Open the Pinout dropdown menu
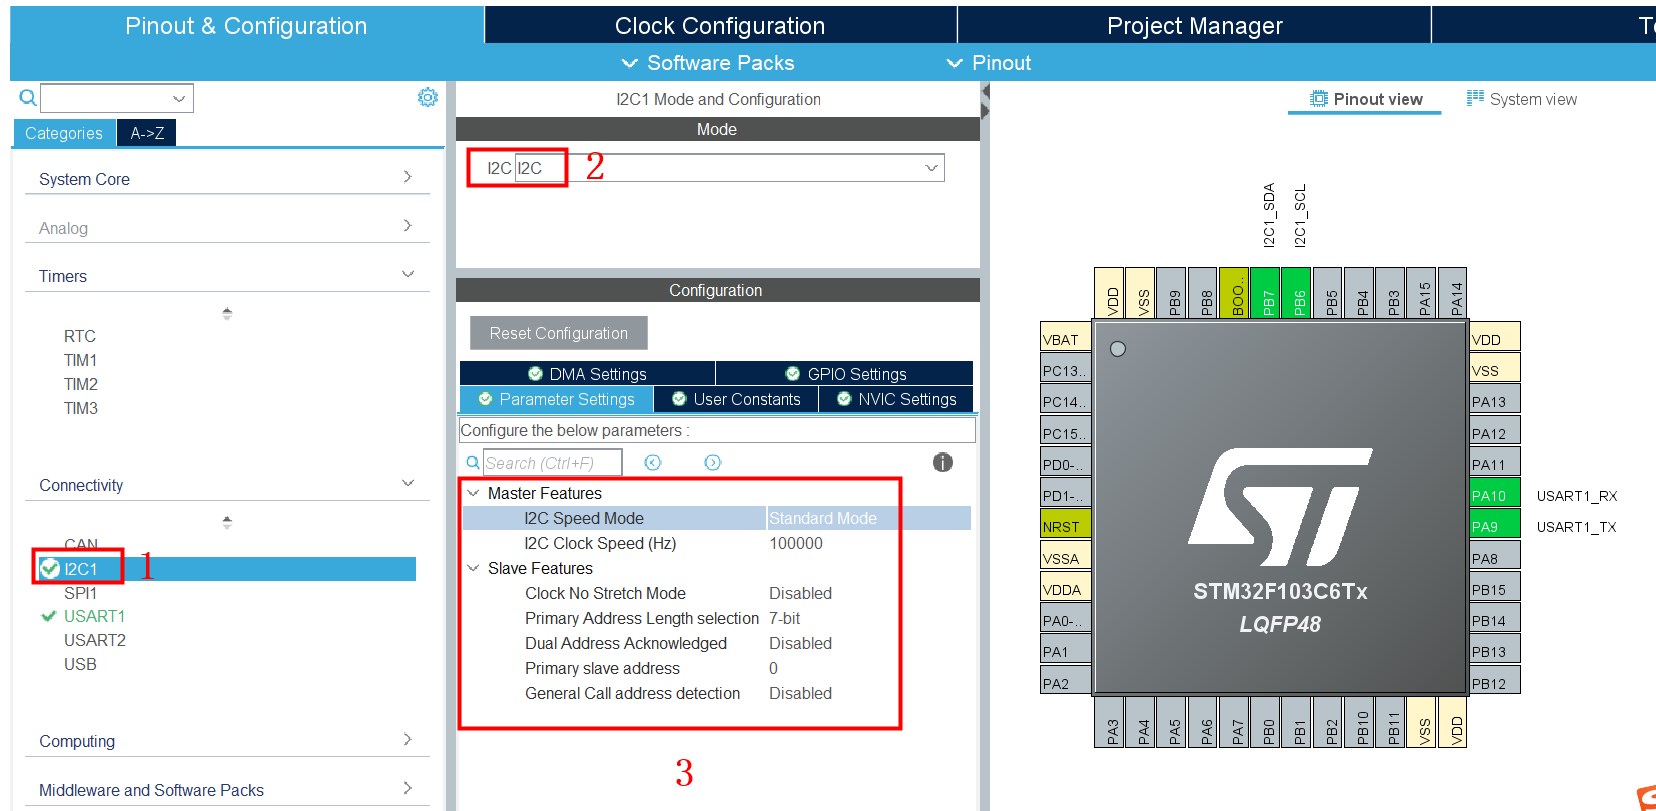 tap(988, 63)
